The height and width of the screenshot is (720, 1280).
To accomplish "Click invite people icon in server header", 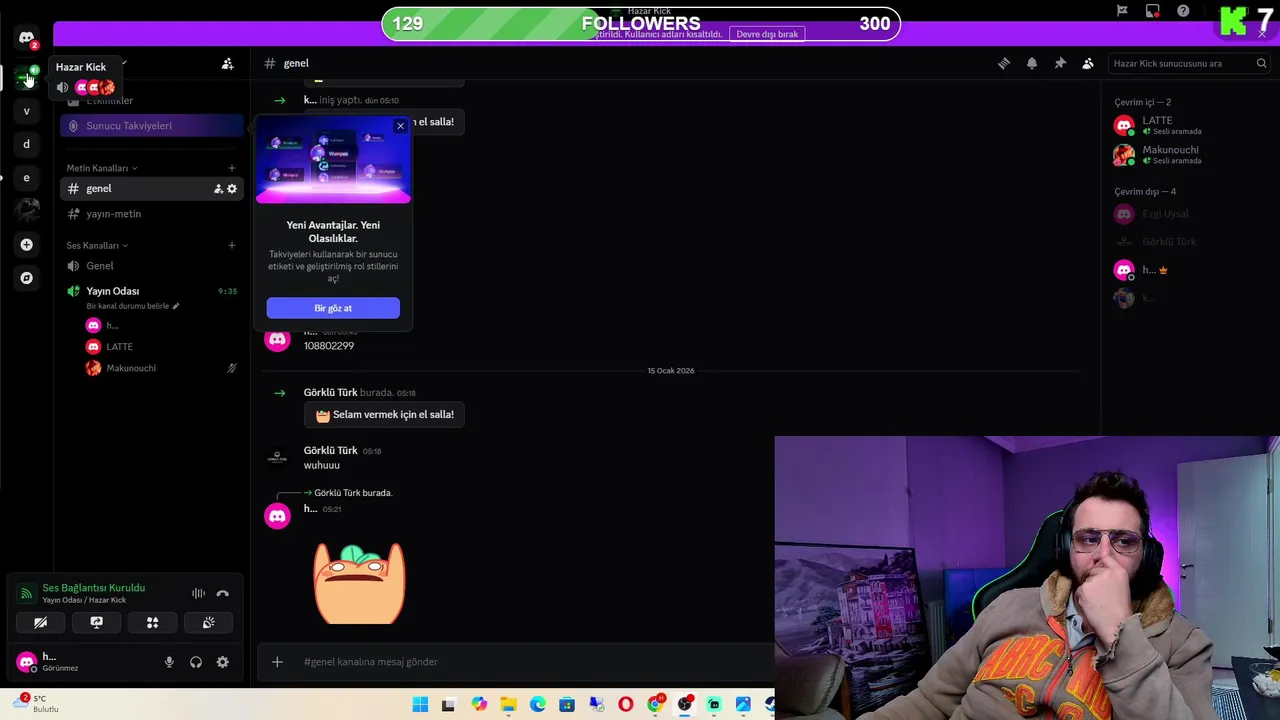I will point(228,64).
